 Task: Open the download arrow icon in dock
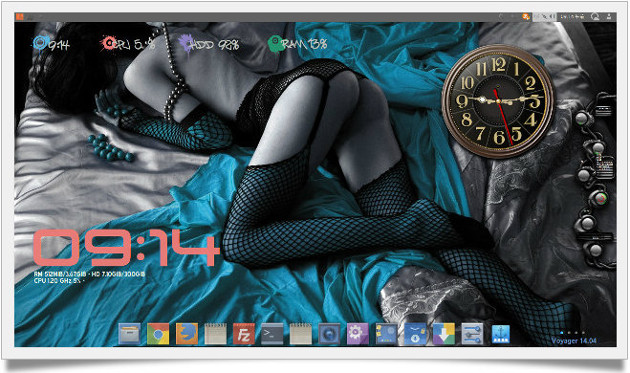click(444, 334)
